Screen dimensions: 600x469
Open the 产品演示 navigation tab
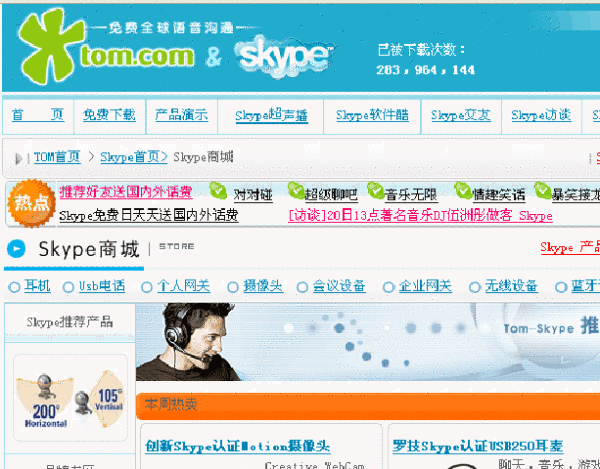[182, 115]
